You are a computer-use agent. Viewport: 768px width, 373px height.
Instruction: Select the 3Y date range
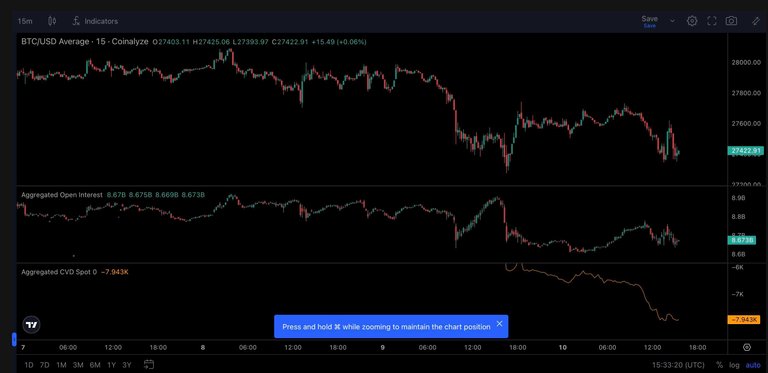[x=127, y=365]
